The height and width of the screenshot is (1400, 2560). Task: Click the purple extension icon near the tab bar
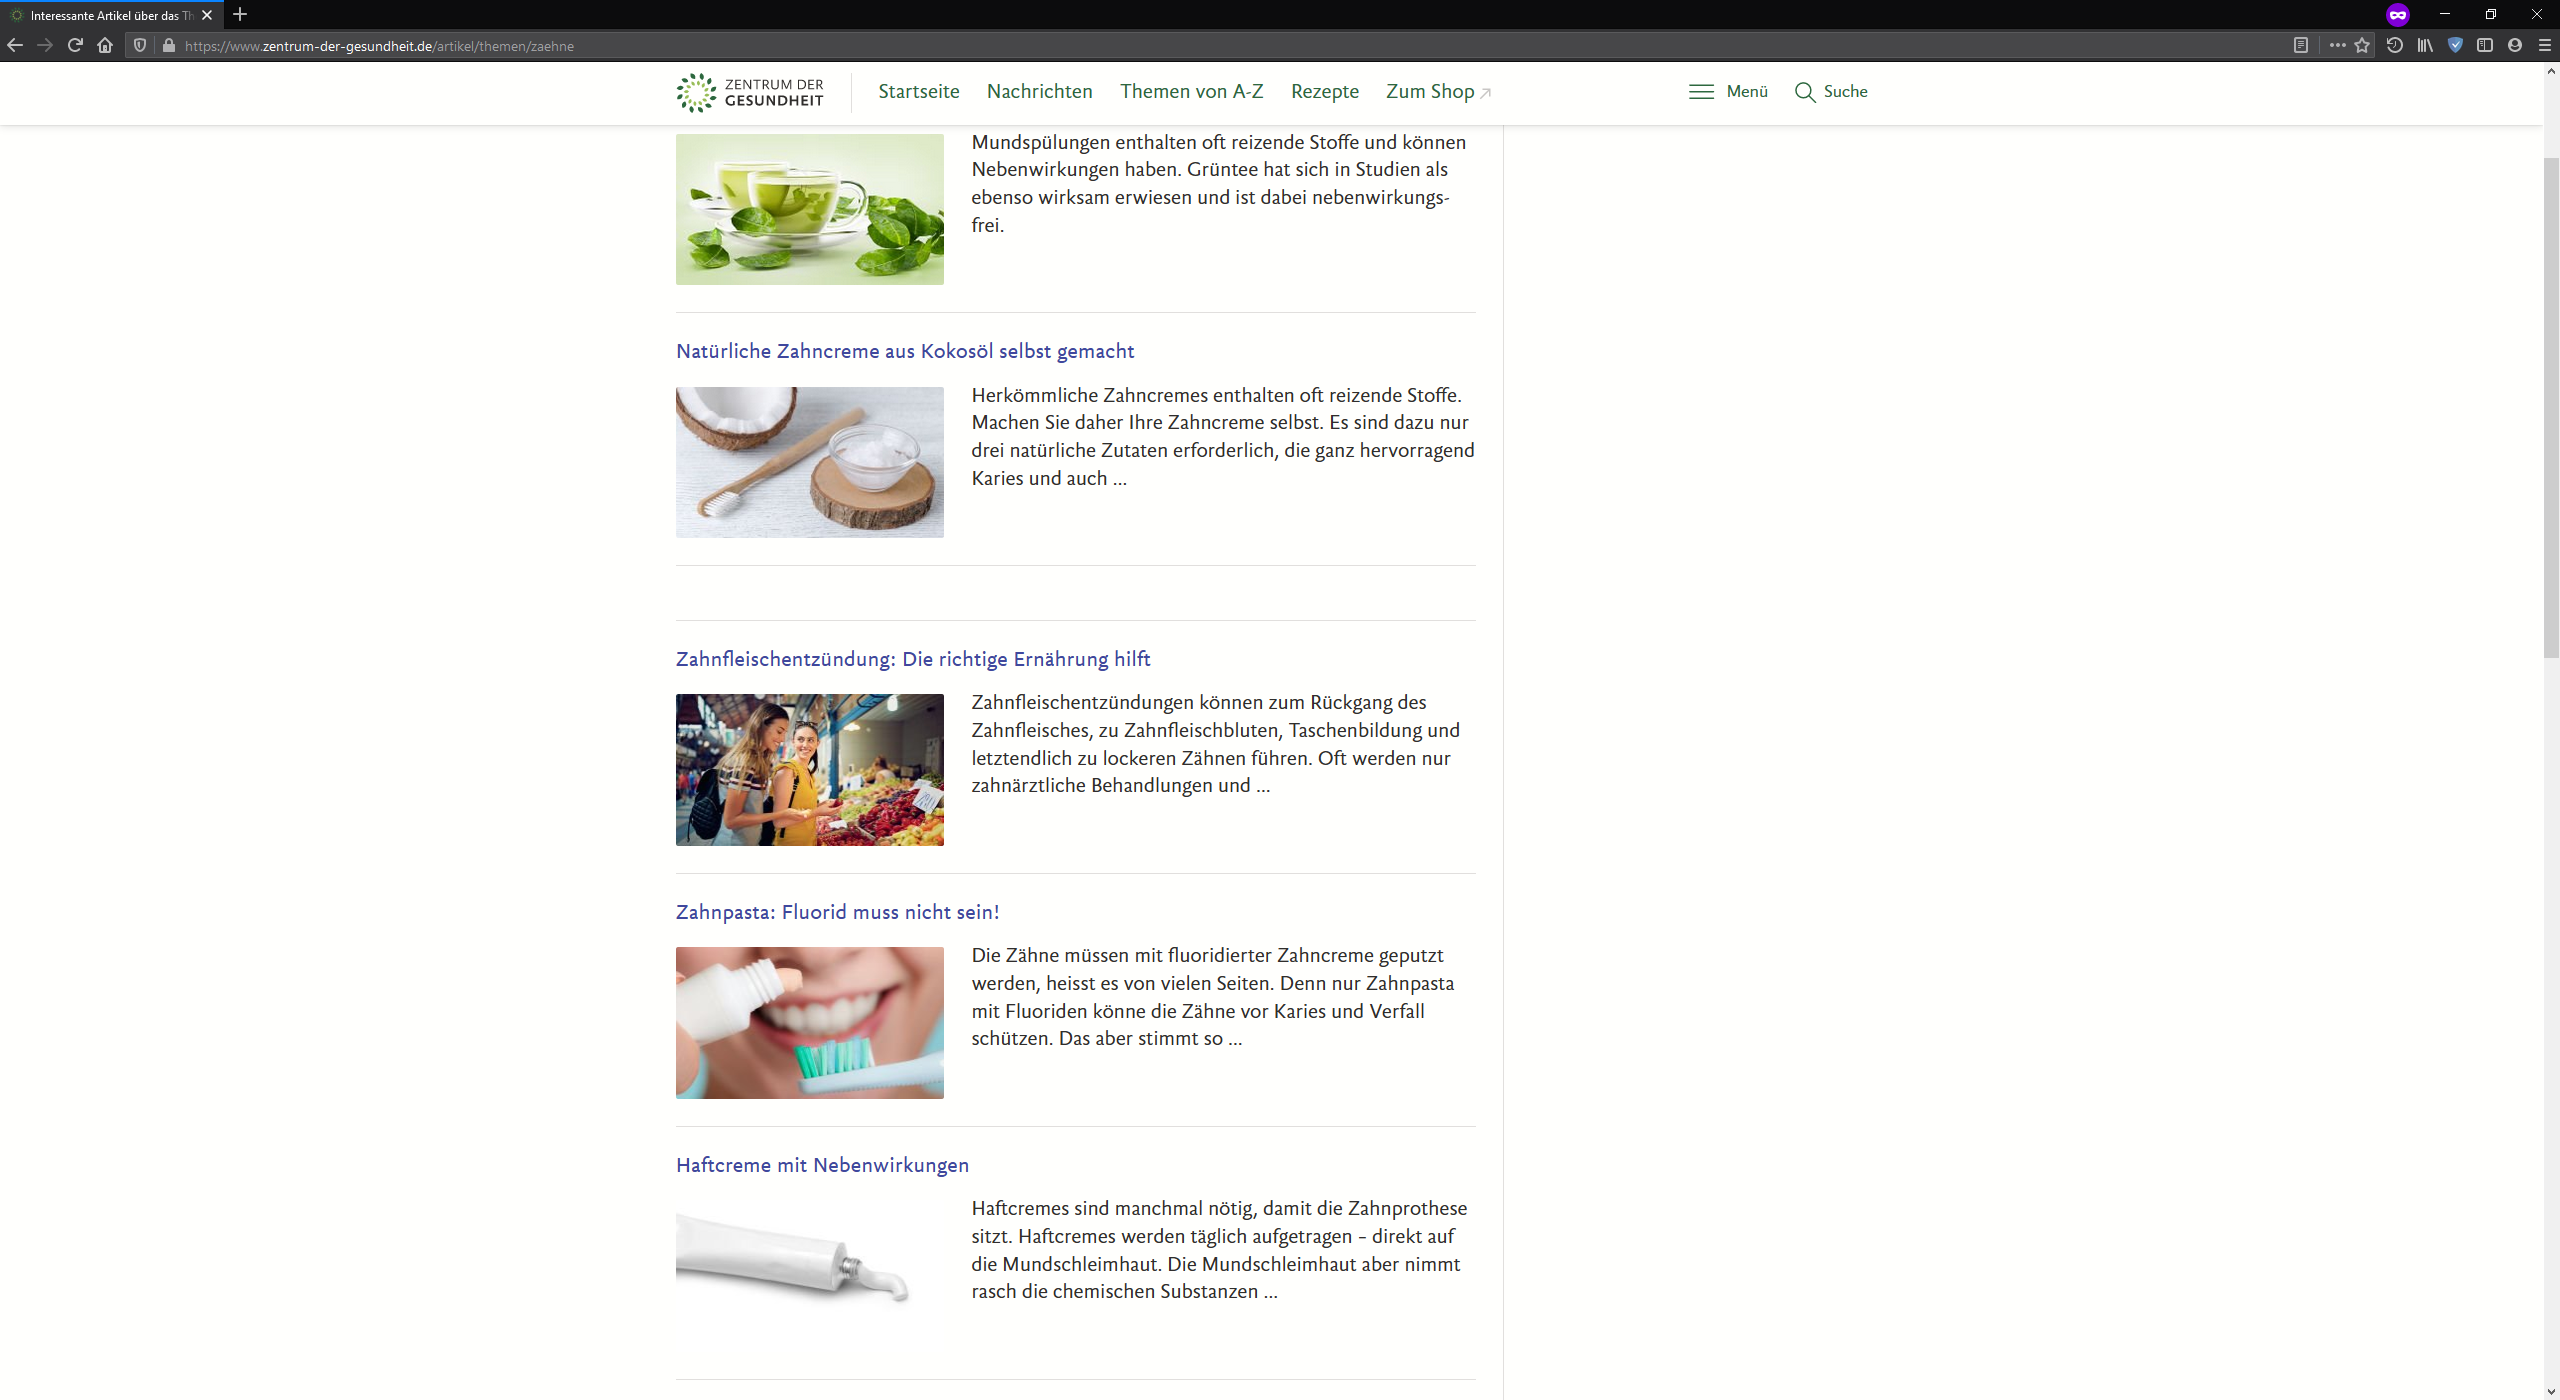pos(2398,15)
